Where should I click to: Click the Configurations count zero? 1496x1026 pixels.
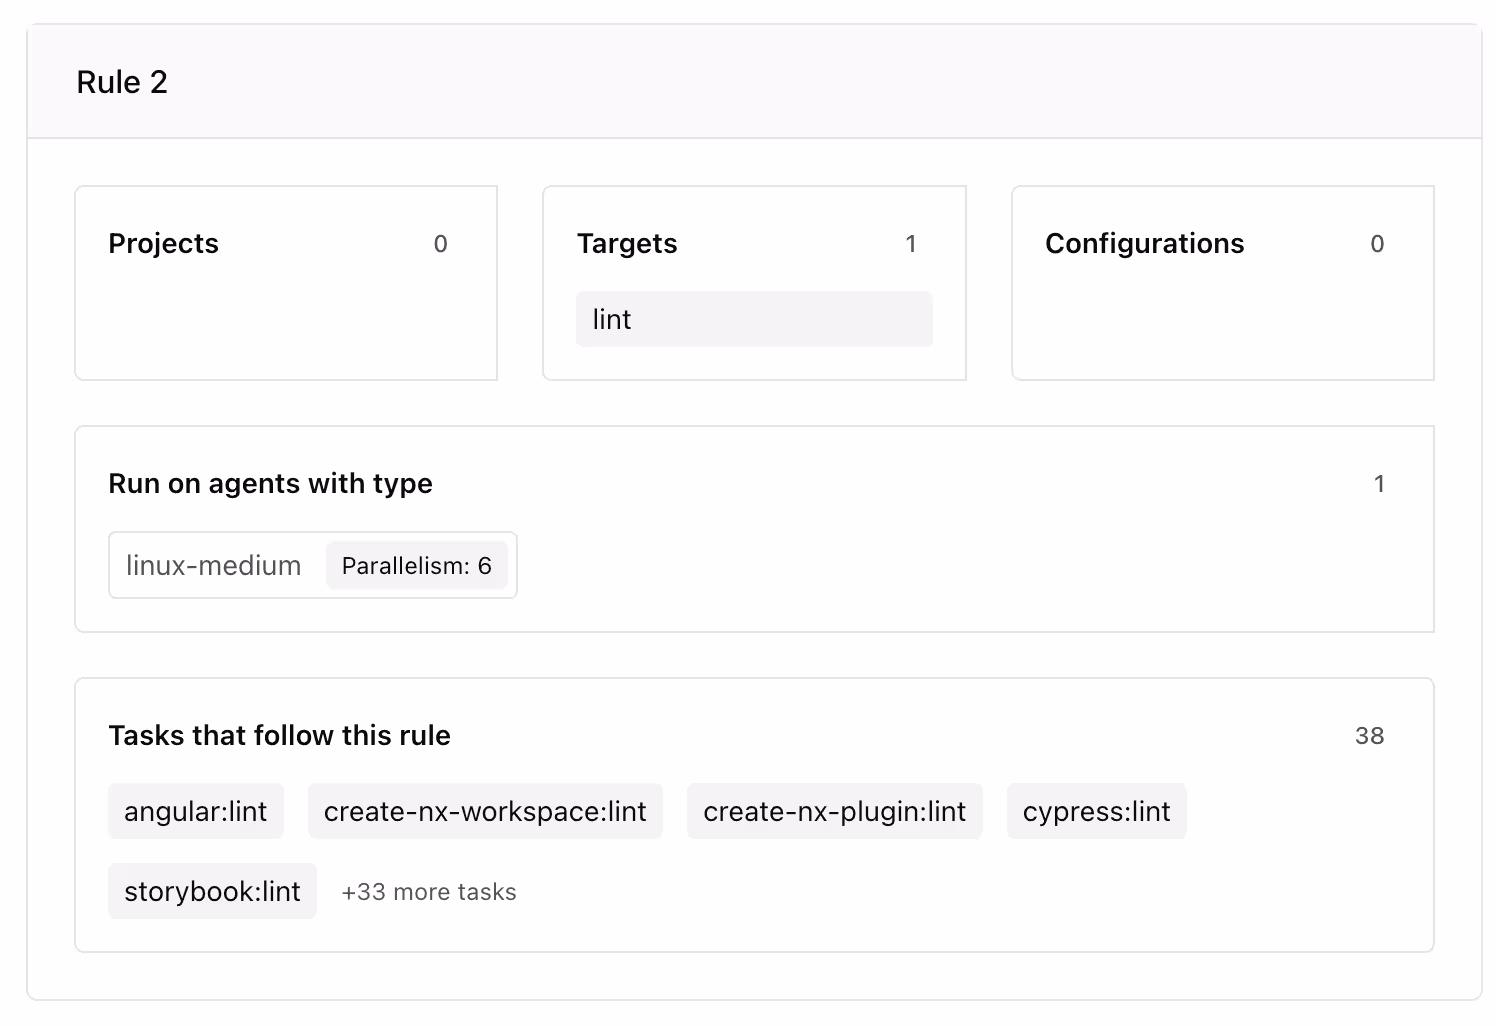tap(1377, 243)
